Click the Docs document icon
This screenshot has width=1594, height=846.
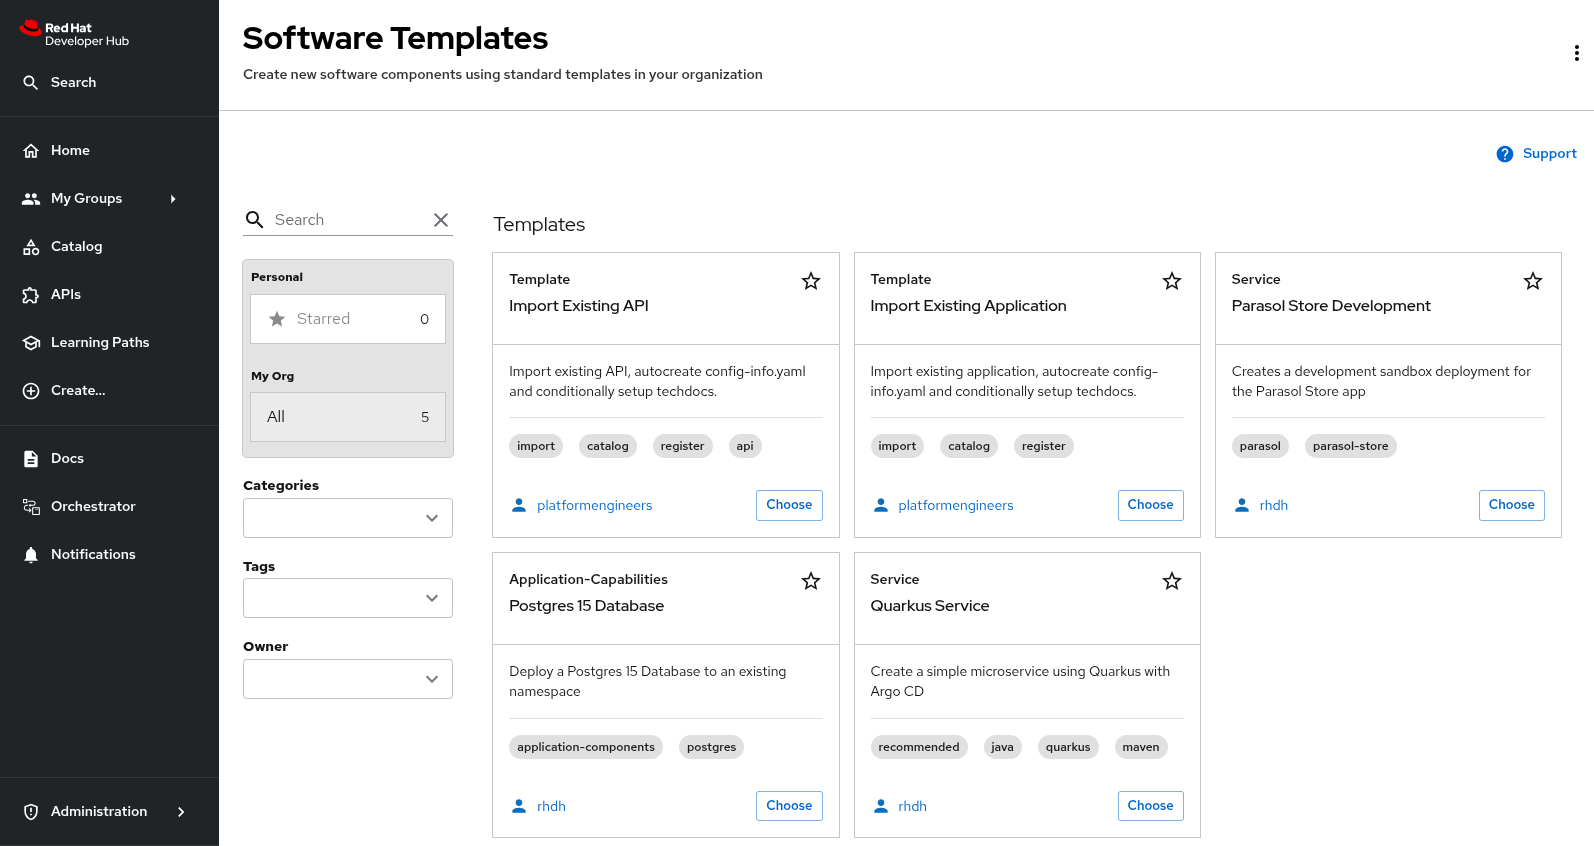31,458
